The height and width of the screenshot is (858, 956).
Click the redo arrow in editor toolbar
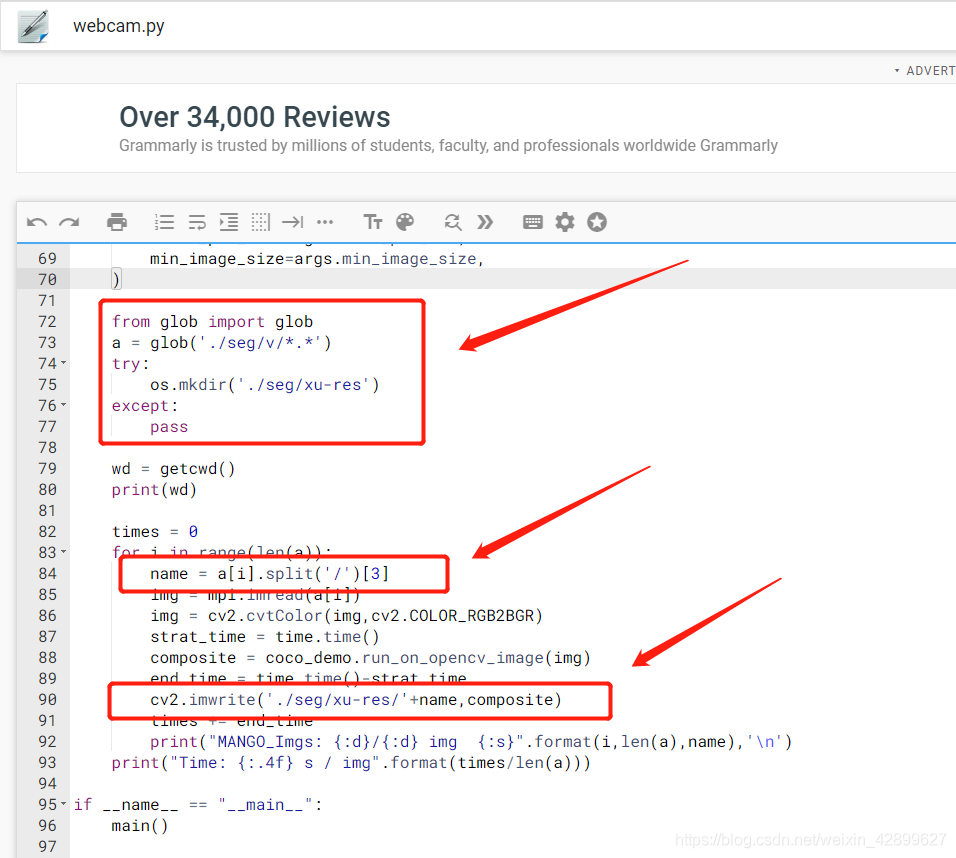coord(69,223)
